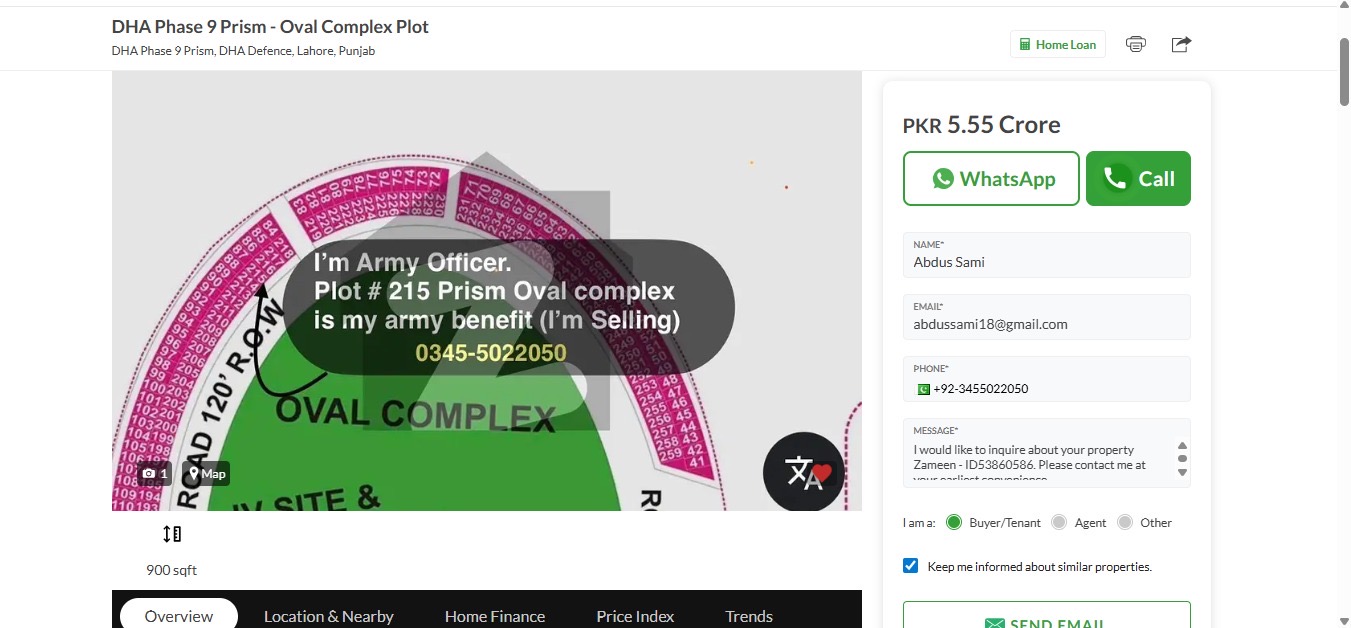Open the Home Finance tab
Viewport: 1351px width, 628px height.
click(x=495, y=616)
